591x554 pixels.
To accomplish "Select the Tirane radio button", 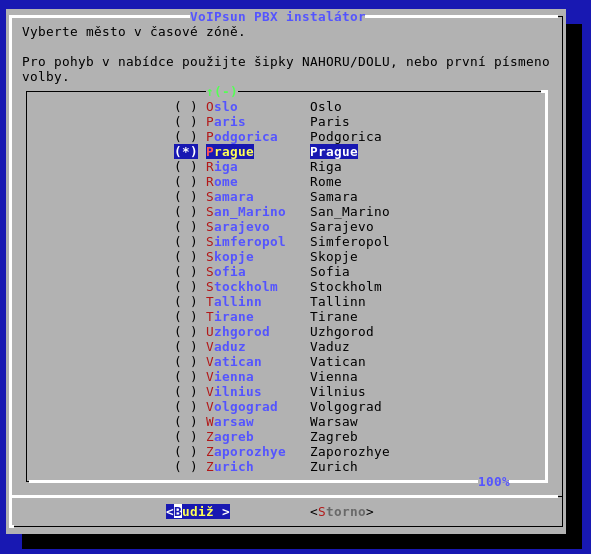I will [186, 317].
